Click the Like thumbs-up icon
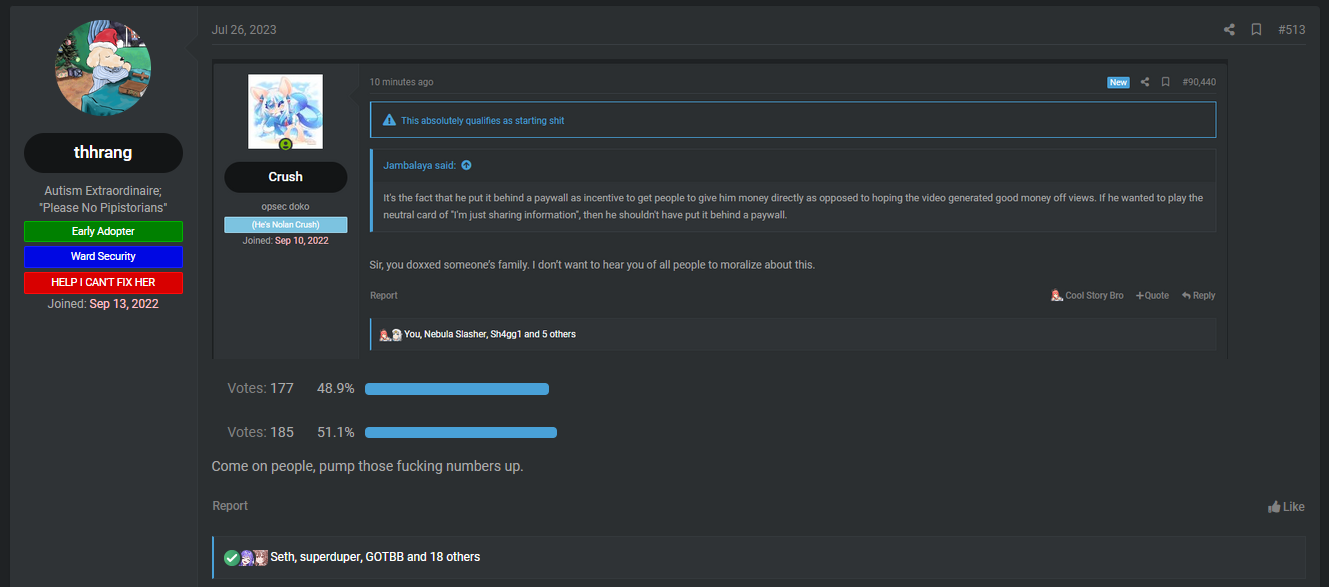1329x587 pixels. coord(1274,507)
